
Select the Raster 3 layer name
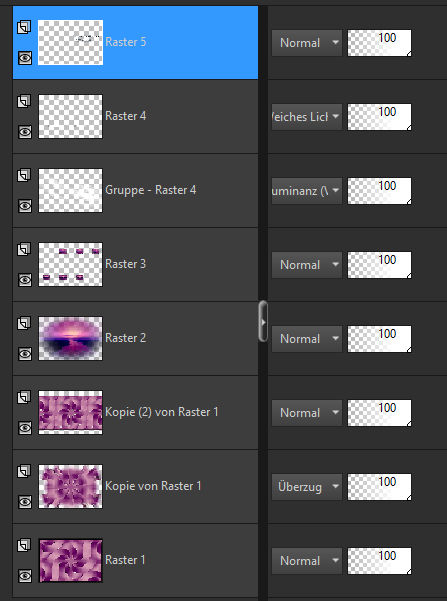(125, 264)
